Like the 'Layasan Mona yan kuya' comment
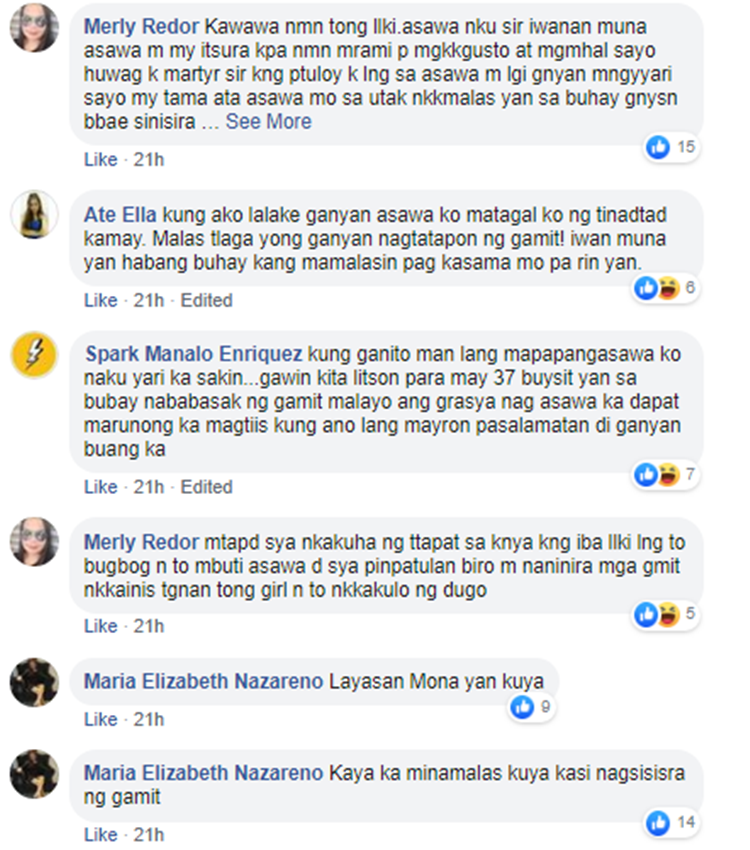The image size is (750, 850). (101, 719)
